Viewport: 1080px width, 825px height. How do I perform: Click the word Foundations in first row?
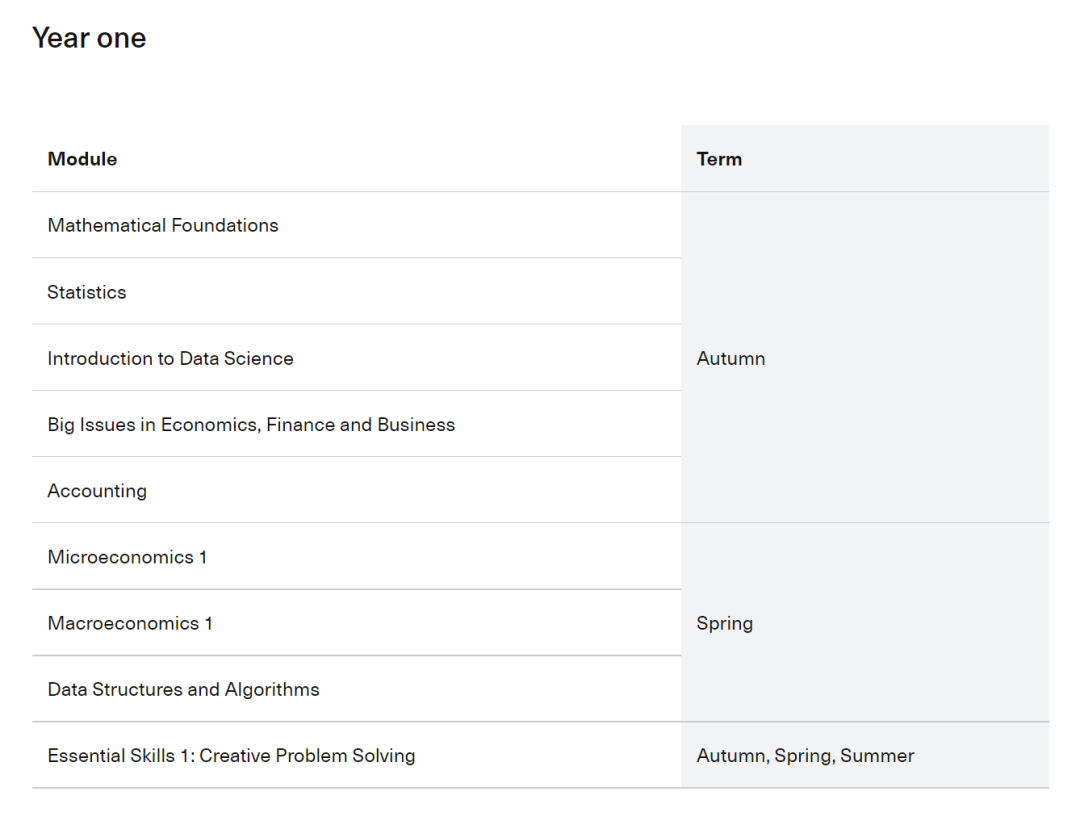[225, 225]
